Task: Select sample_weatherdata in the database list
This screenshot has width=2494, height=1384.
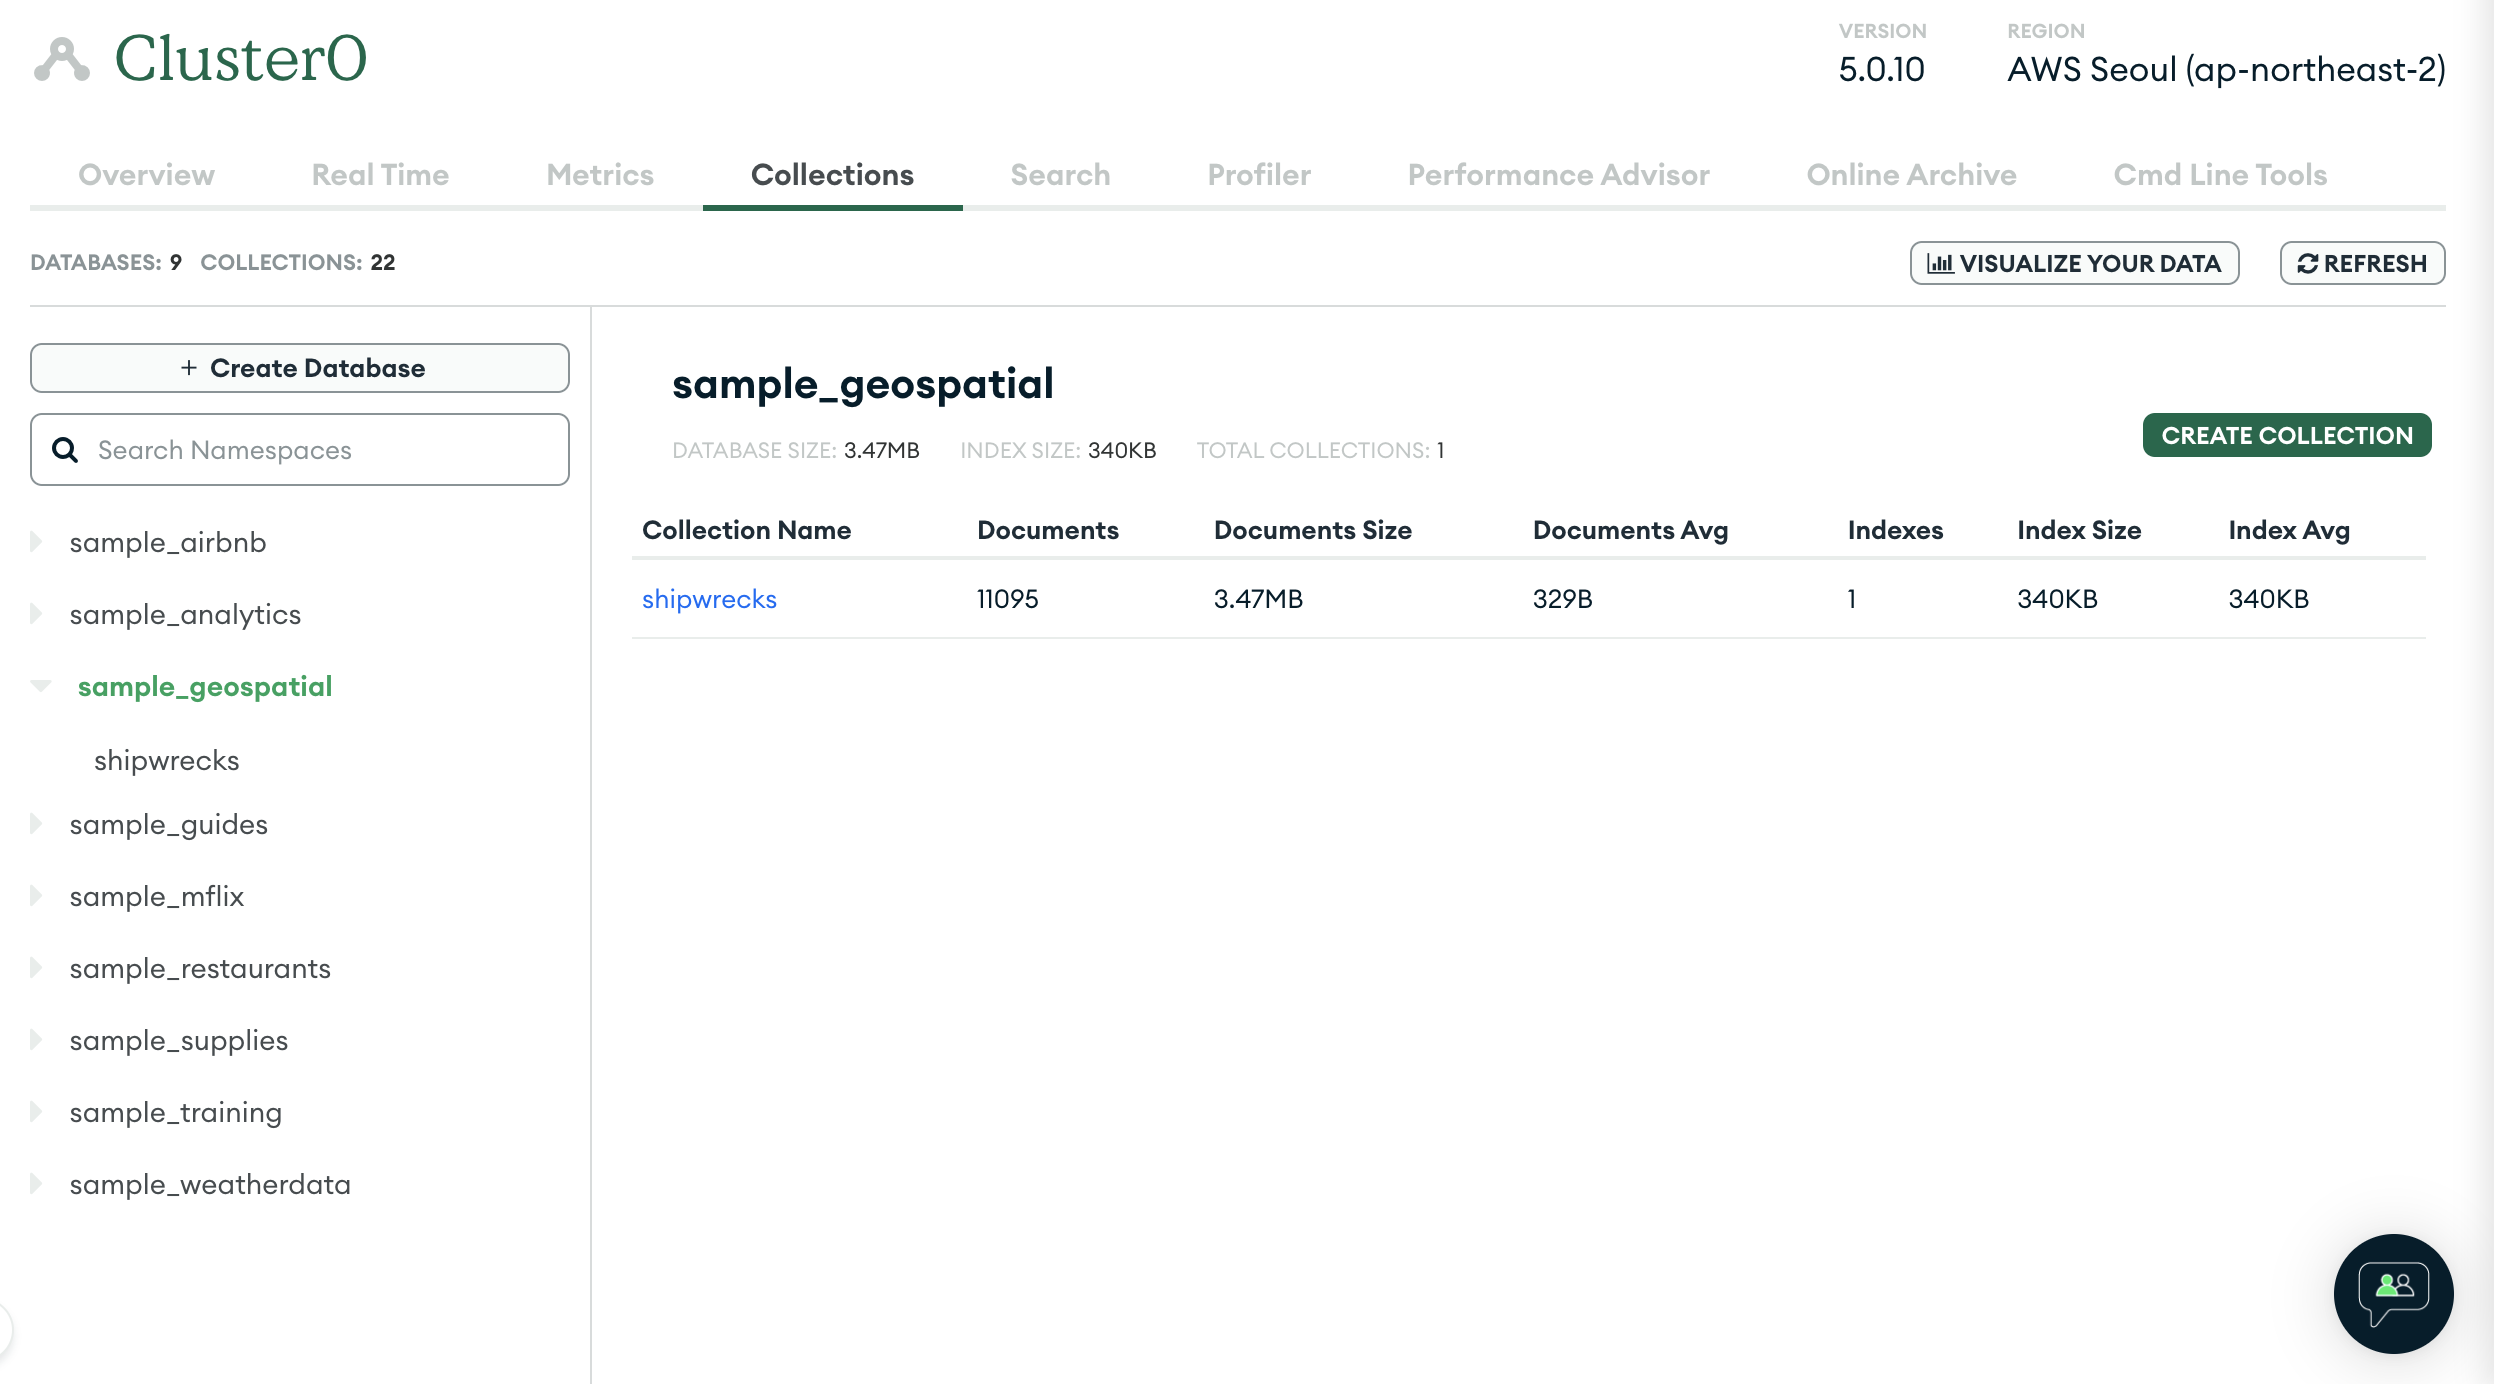Action: tap(210, 1184)
